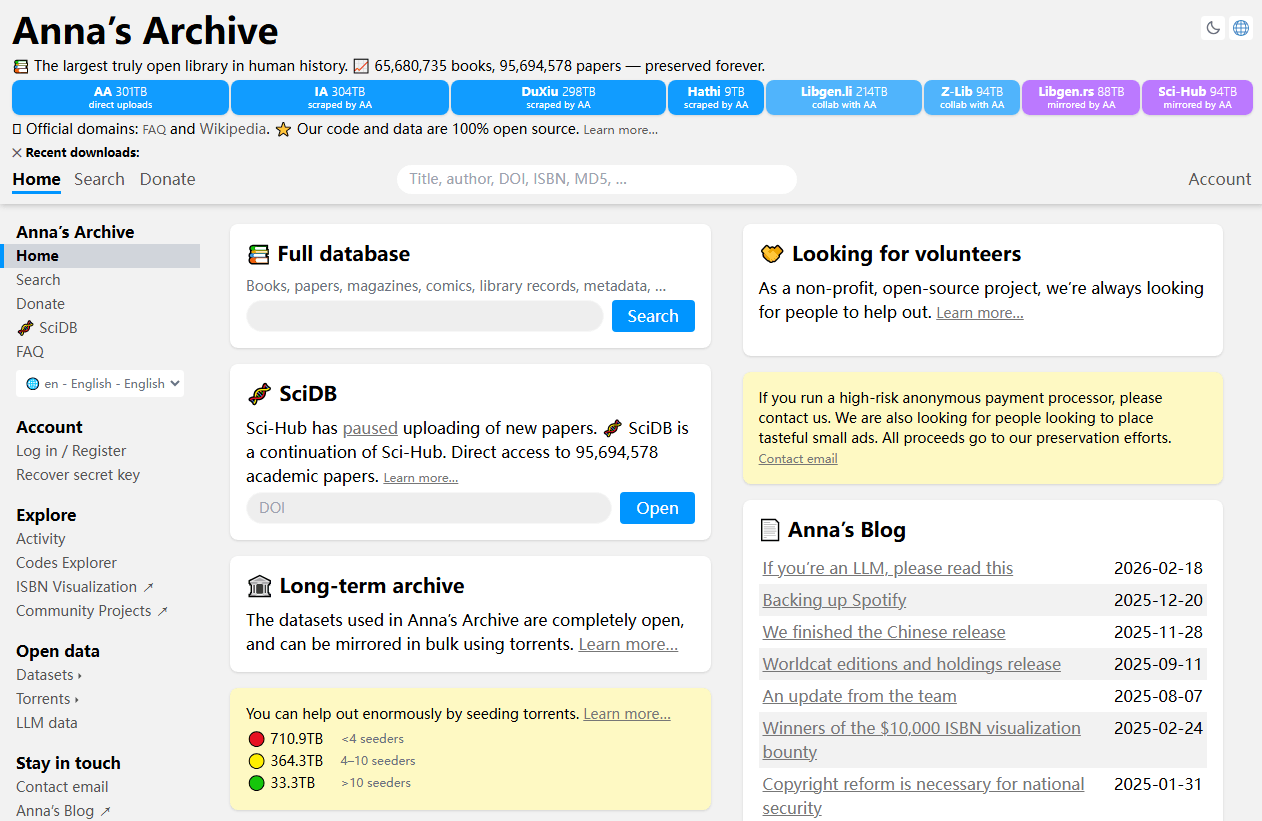Open the Donate tab in top navigation
This screenshot has height=821, width=1262.
pos(167,179)
